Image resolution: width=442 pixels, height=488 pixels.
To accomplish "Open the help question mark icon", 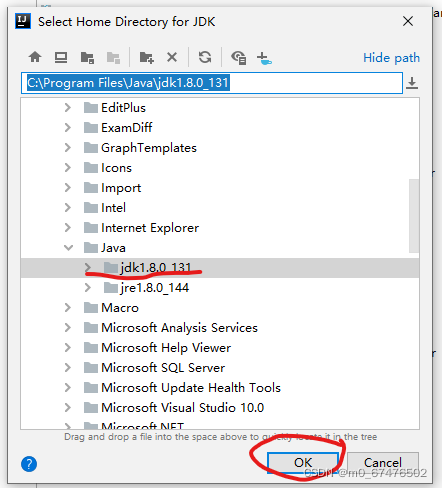I will pos(29,464).
